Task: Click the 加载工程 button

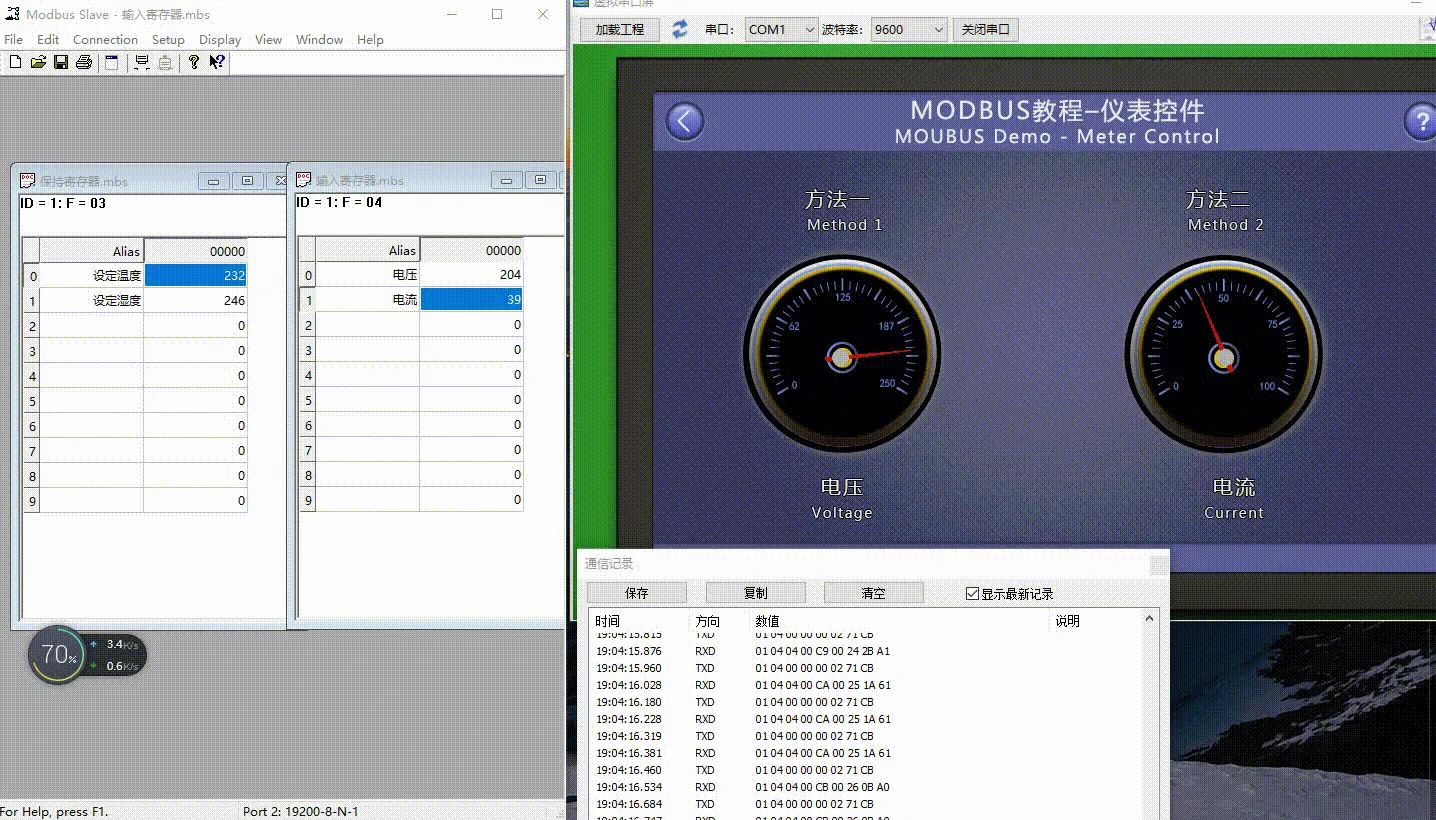Action: (617, 29)
